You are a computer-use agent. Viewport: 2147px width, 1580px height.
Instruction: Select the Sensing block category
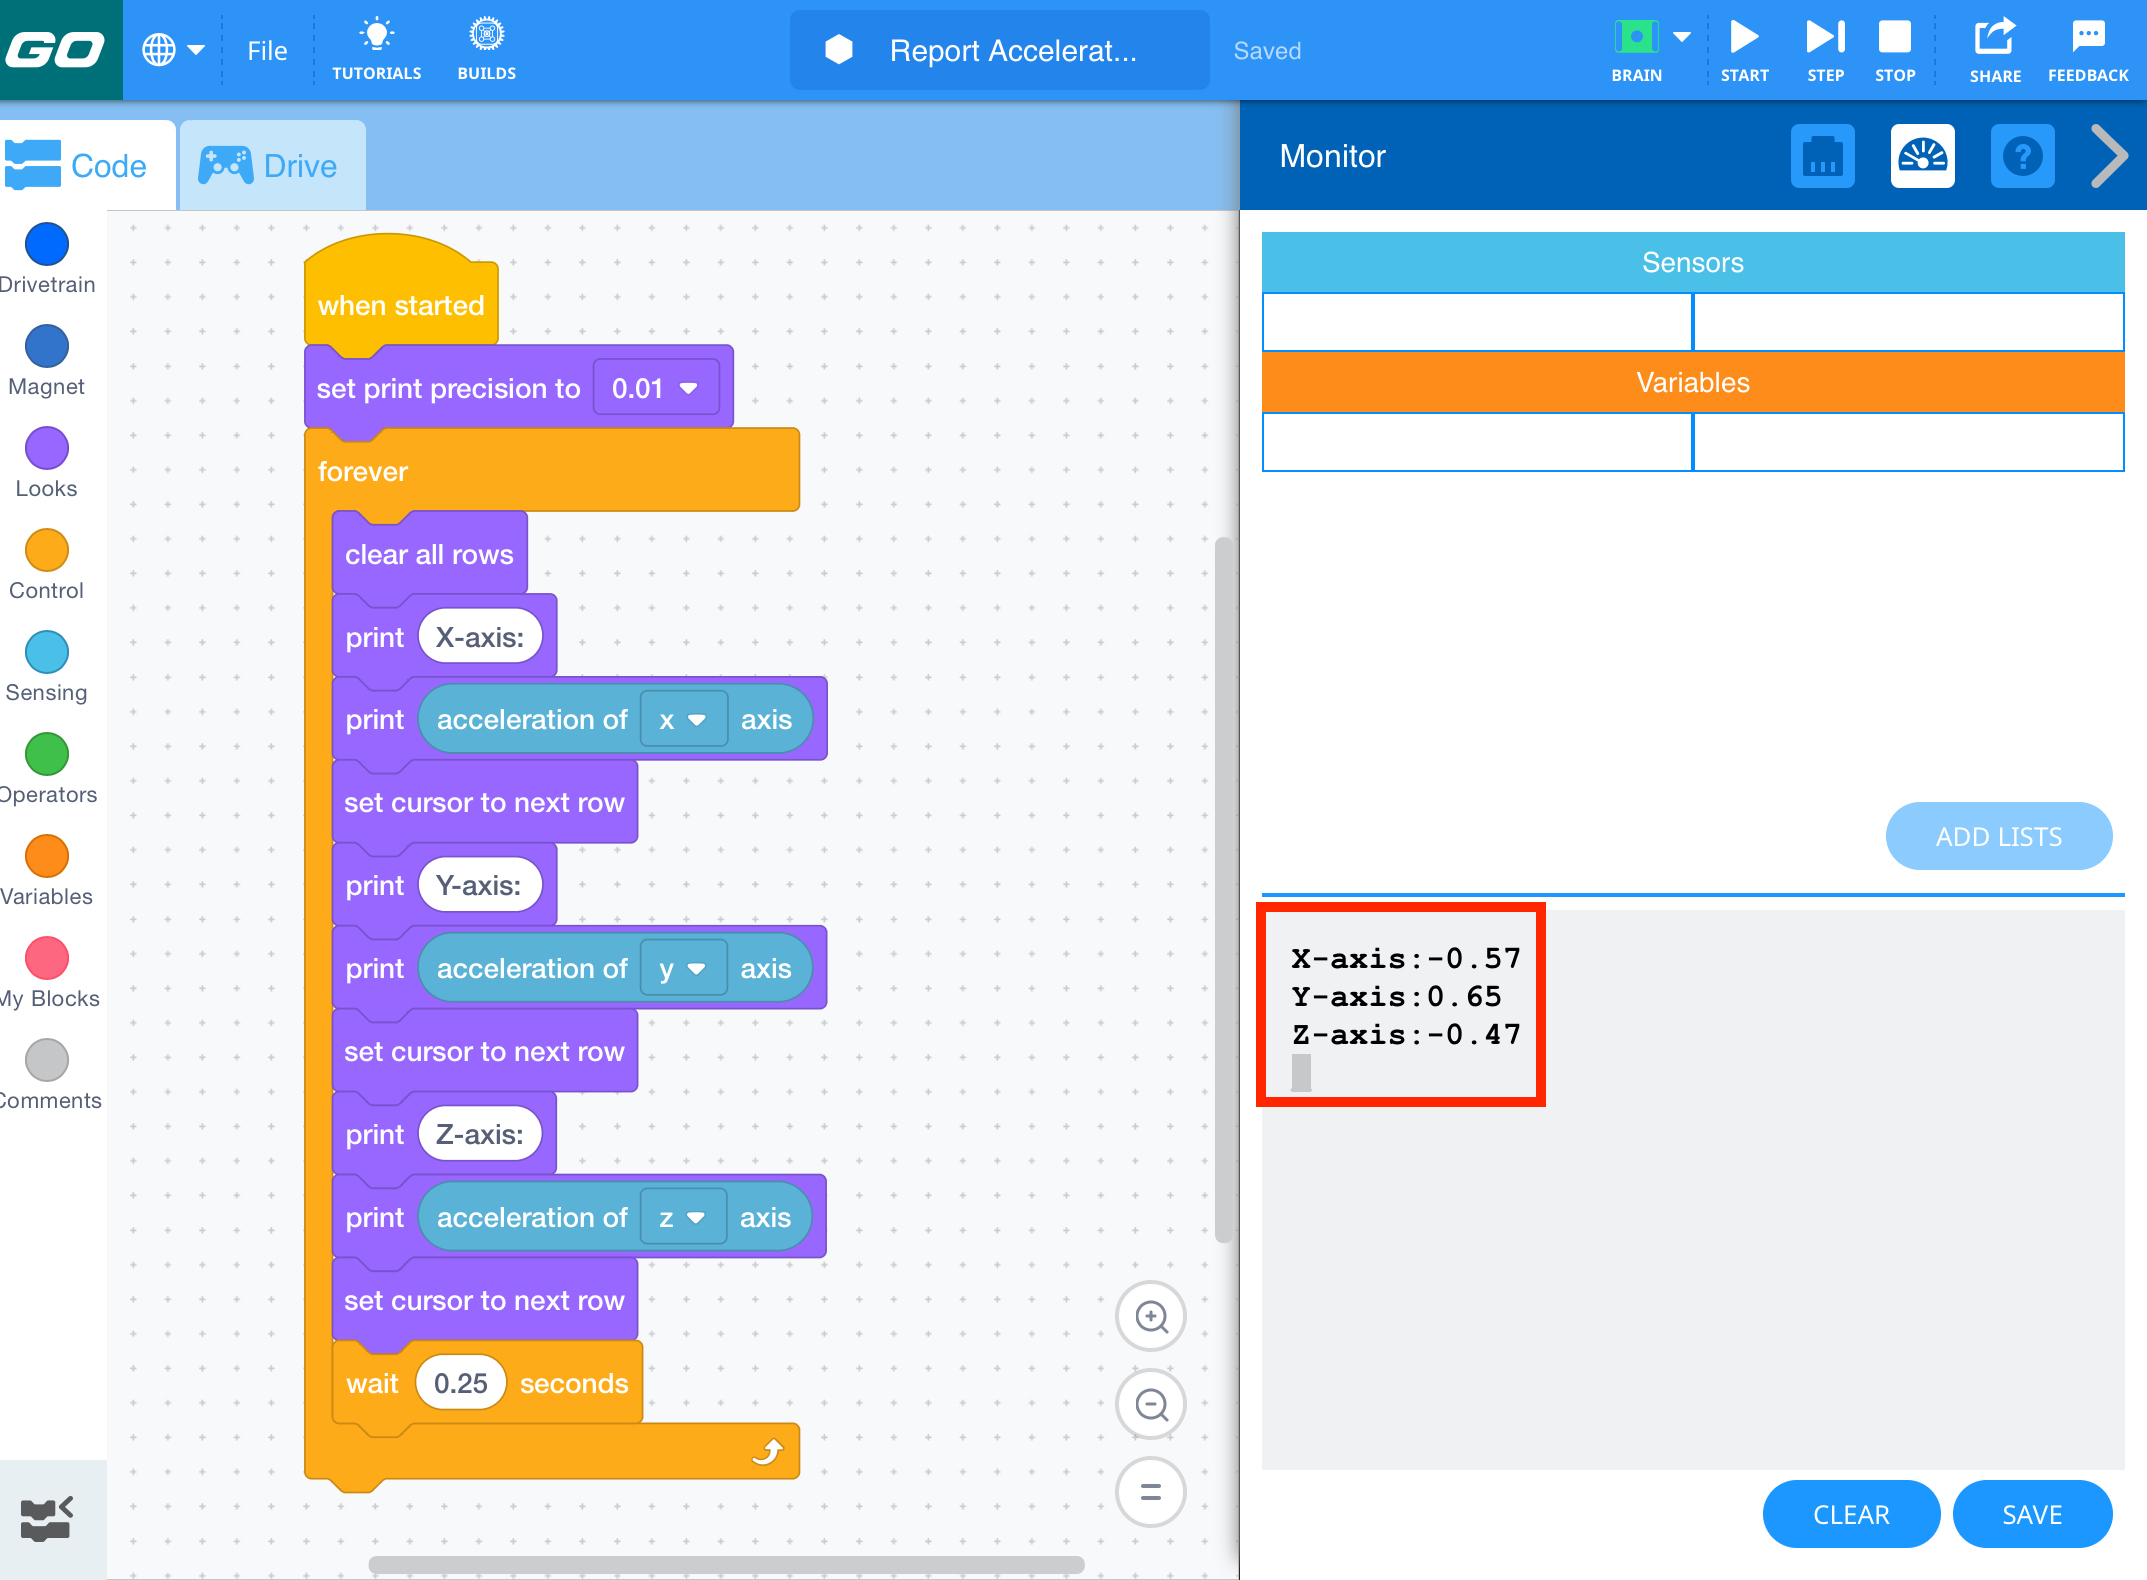[x=45, y=652]
